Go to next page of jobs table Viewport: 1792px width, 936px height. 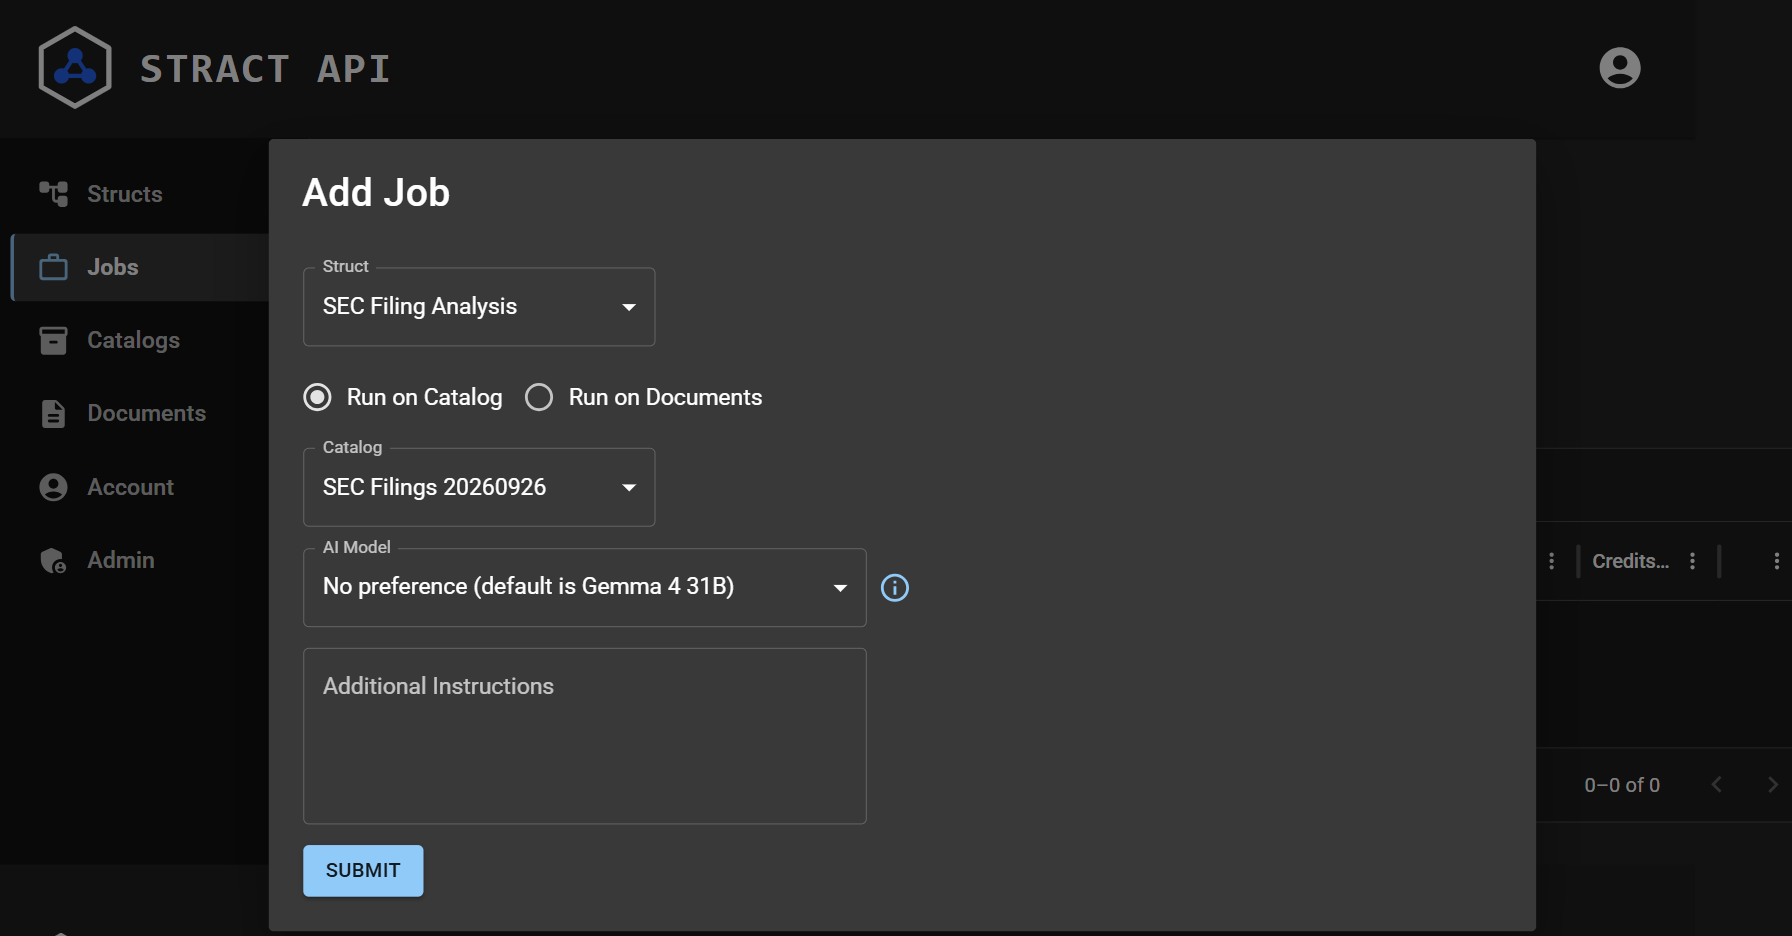[1772, 785]
